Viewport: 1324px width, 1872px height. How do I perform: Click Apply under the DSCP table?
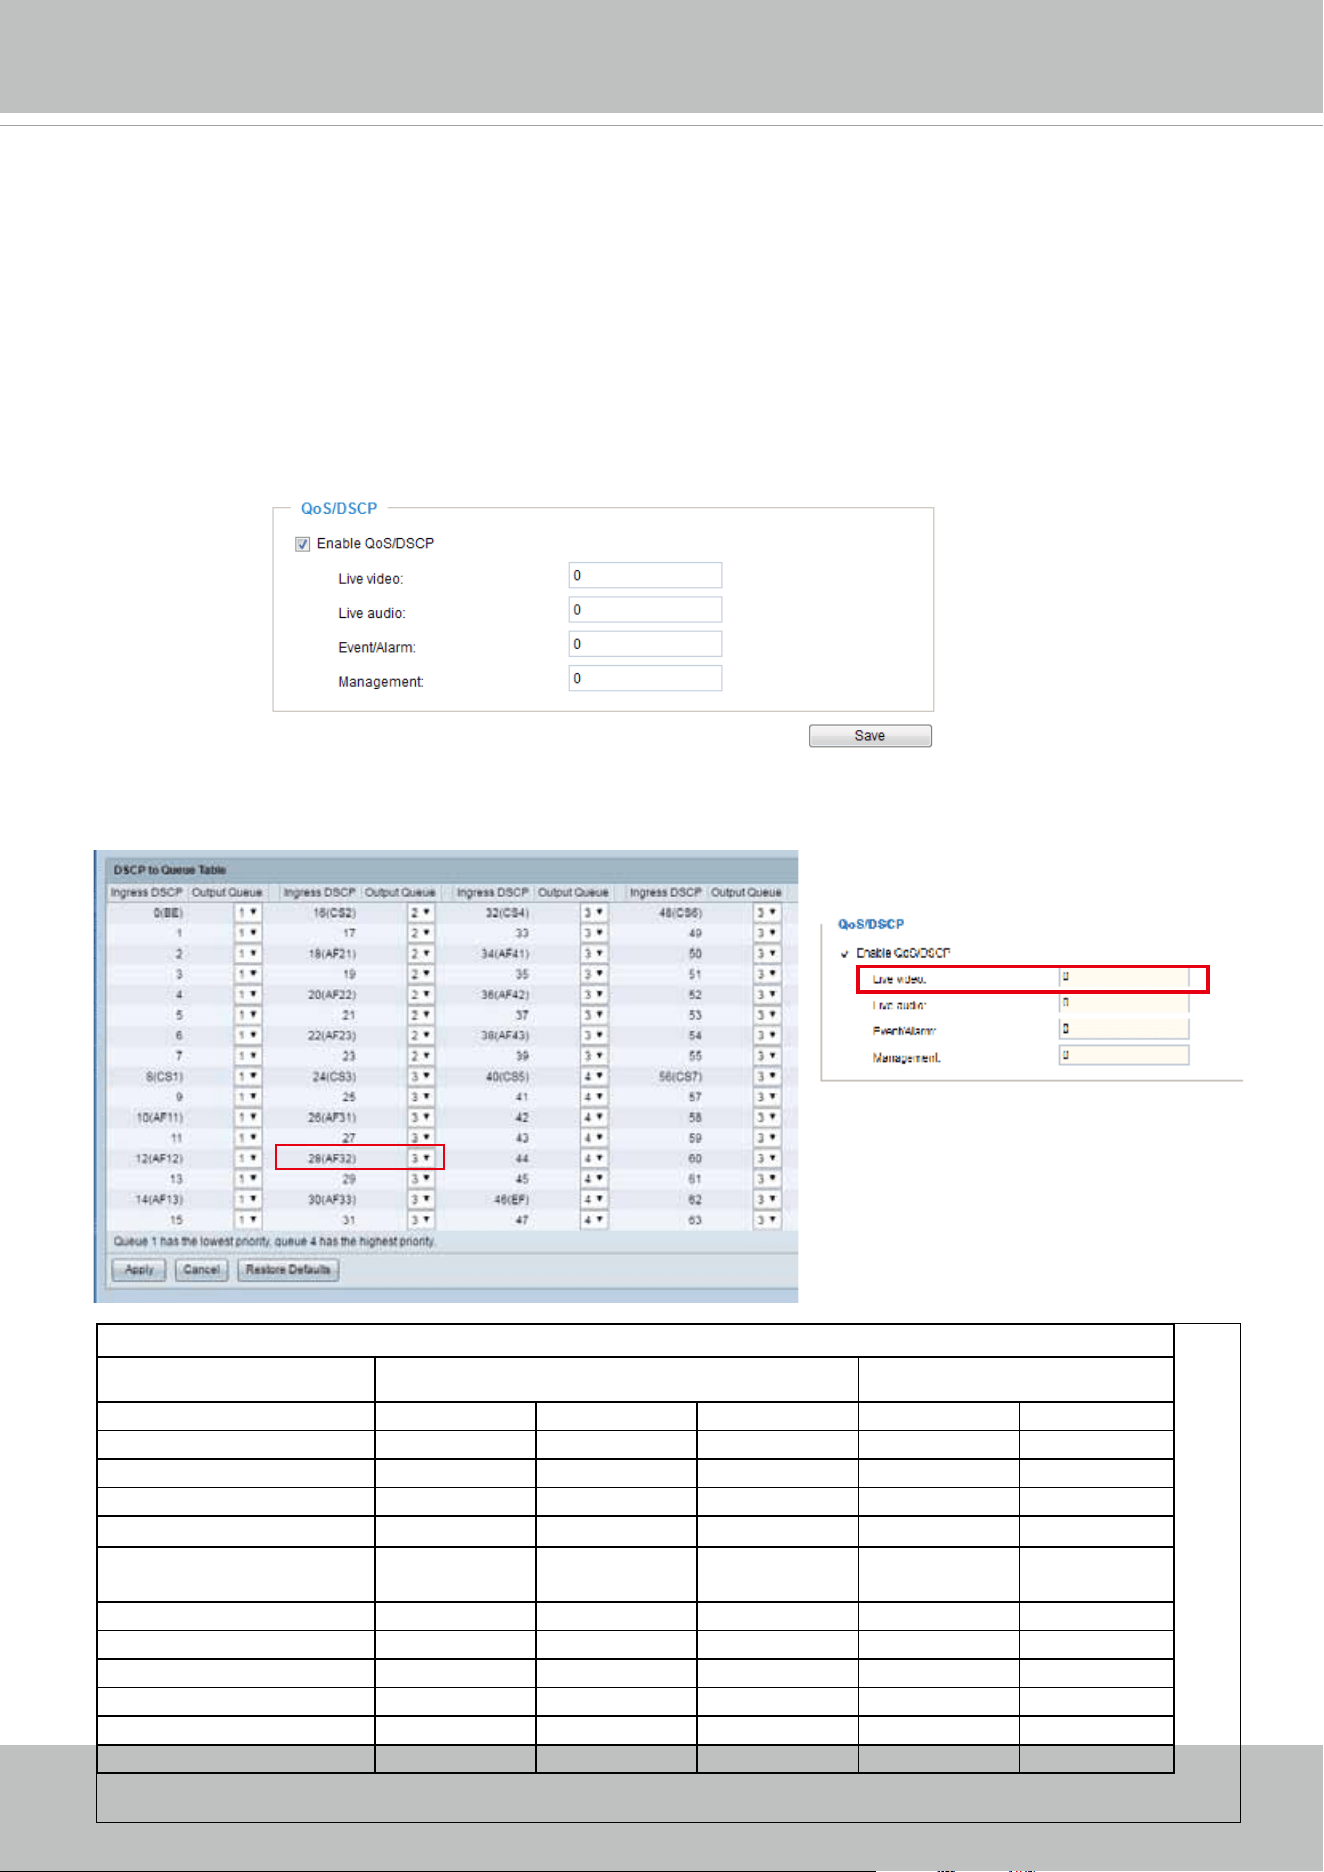point(139,1270)
